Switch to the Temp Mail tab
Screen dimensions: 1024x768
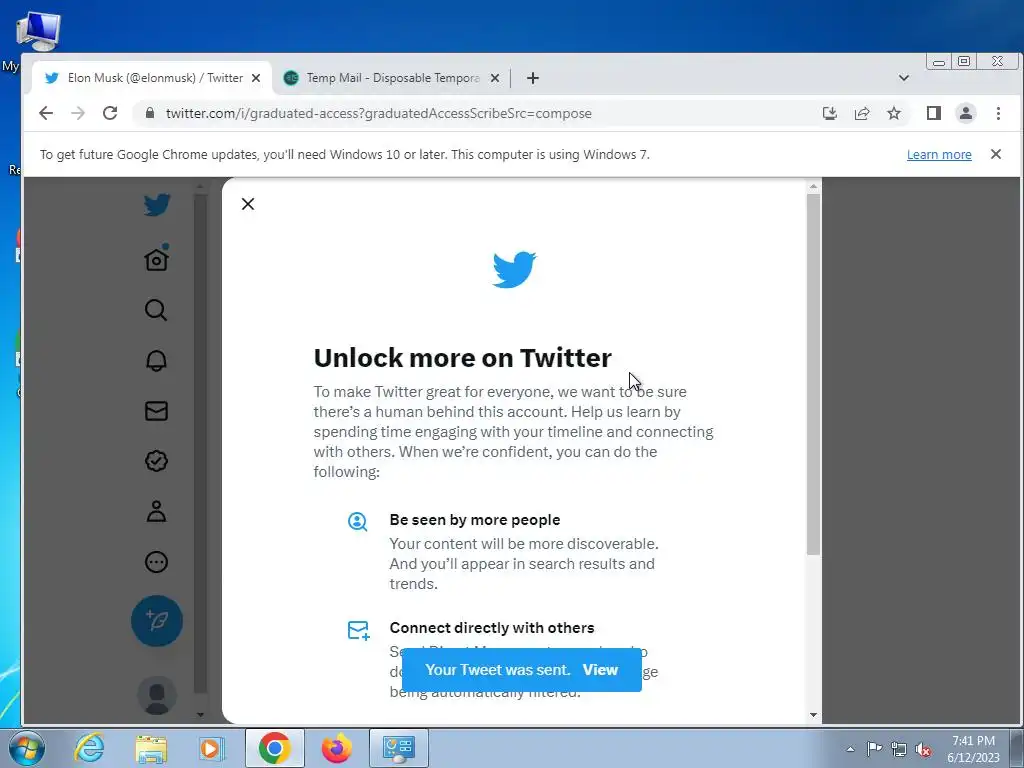(392, 78)
